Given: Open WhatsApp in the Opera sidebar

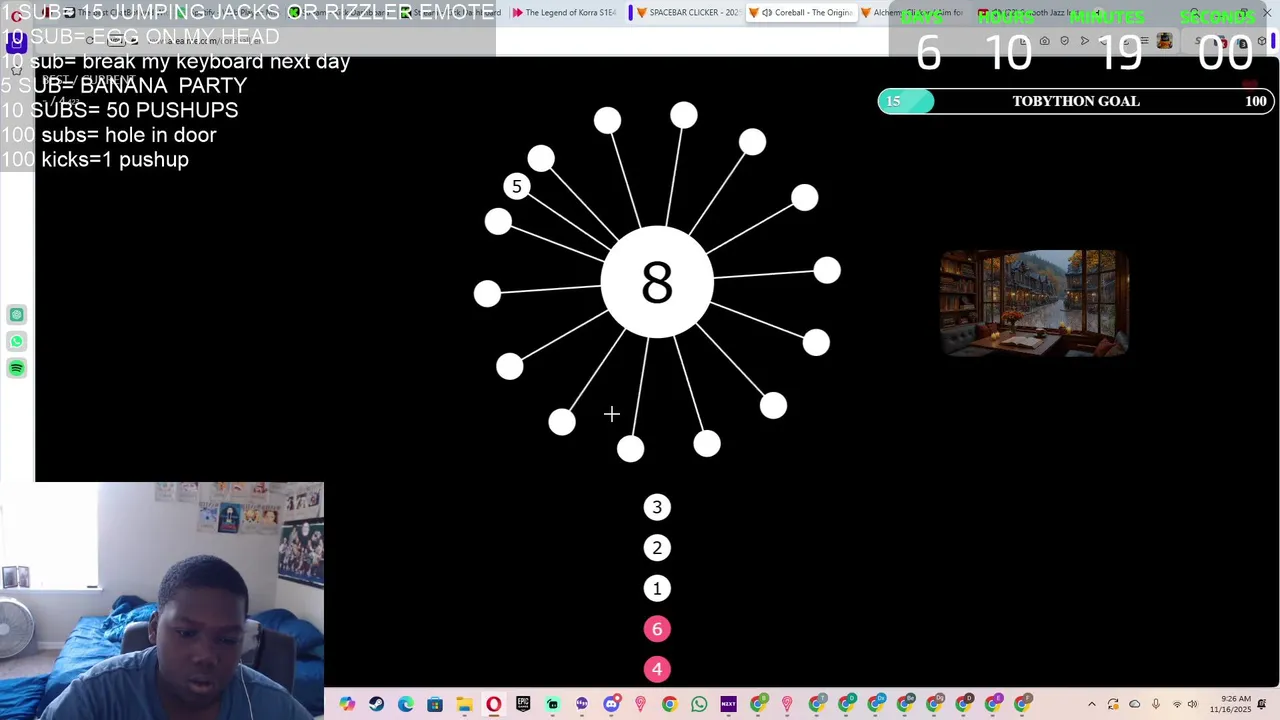Looking at the screenshot, I should (x=17, y=342).
